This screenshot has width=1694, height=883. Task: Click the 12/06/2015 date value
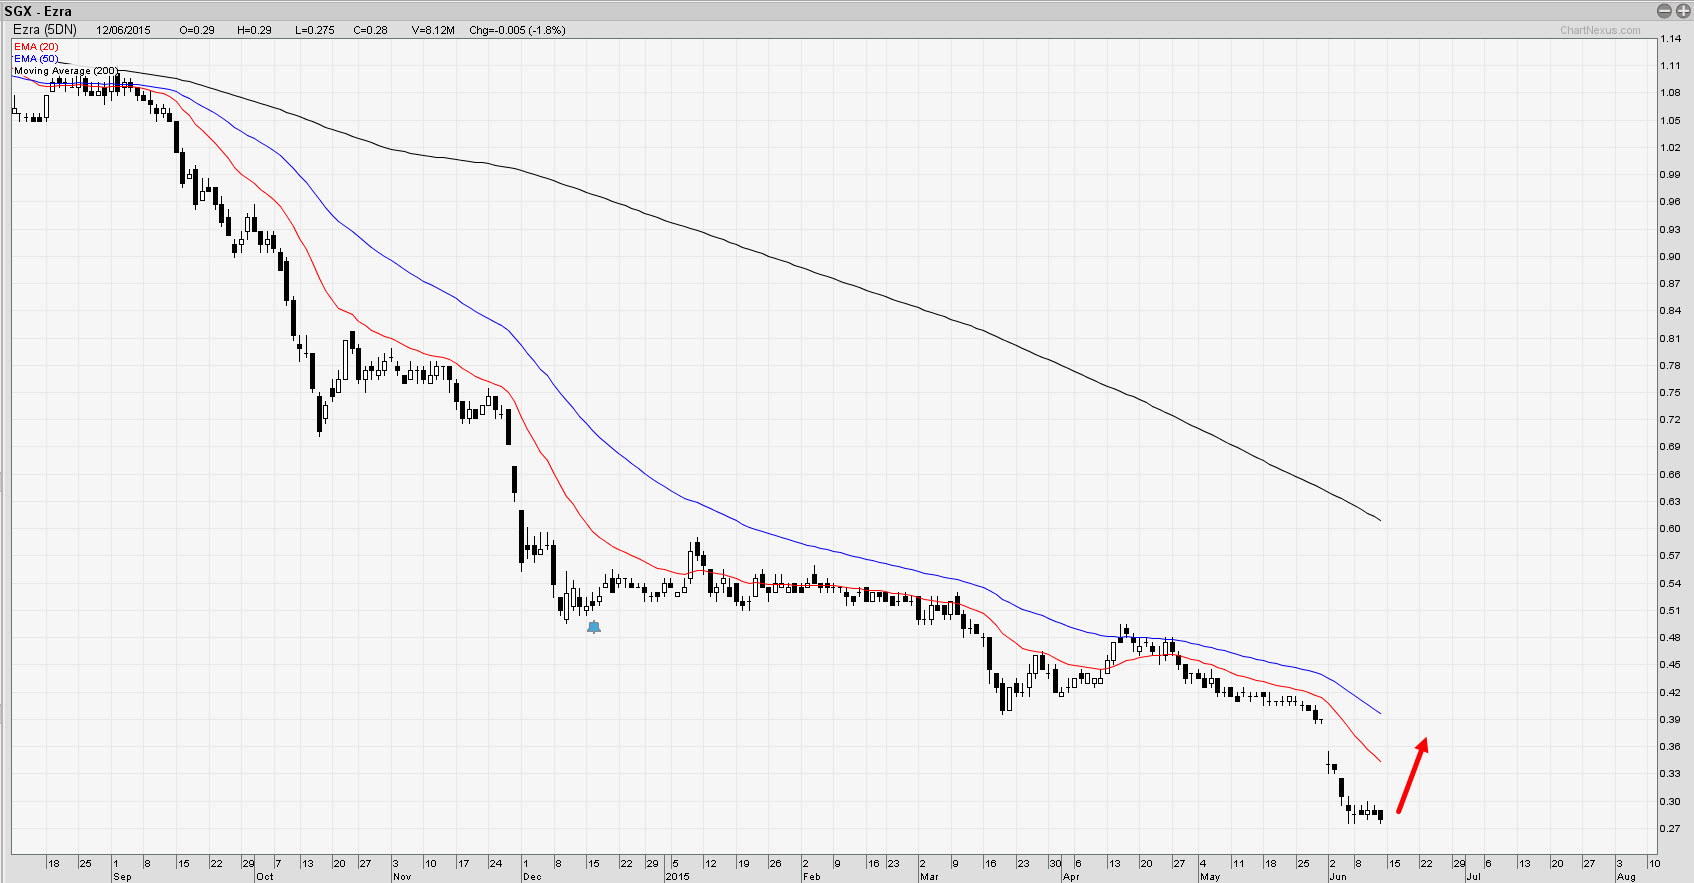coord(123,30)
